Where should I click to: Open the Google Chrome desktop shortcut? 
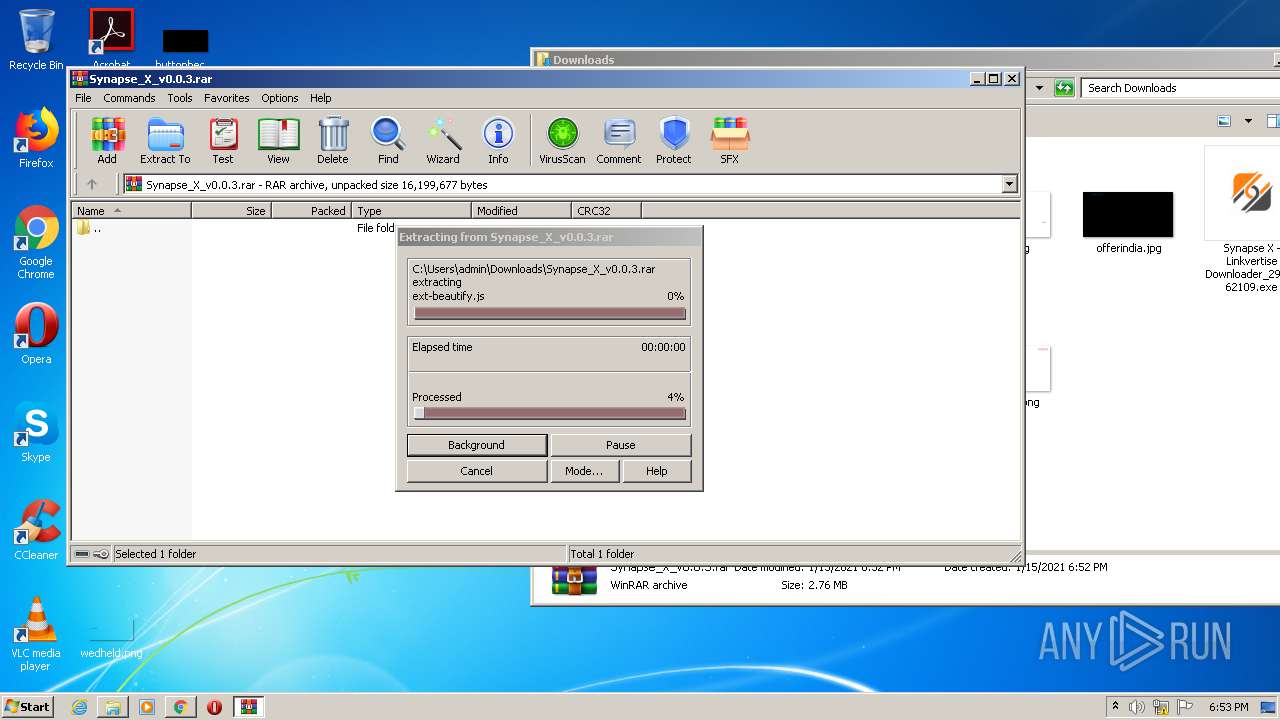36,243
